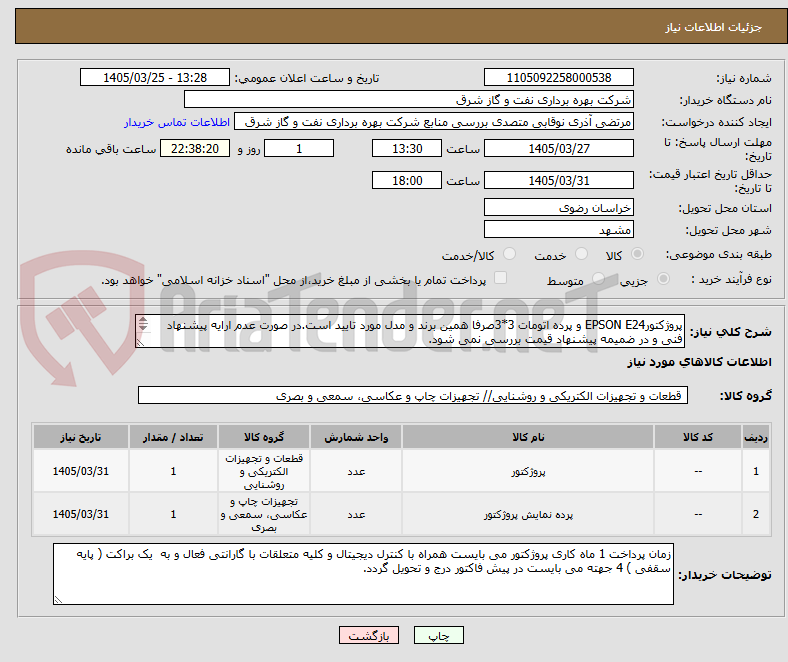This screenshot has width=788, height=662.
Task: Select the کالا/خدمت radio button
Action: (x=510, y=254)
